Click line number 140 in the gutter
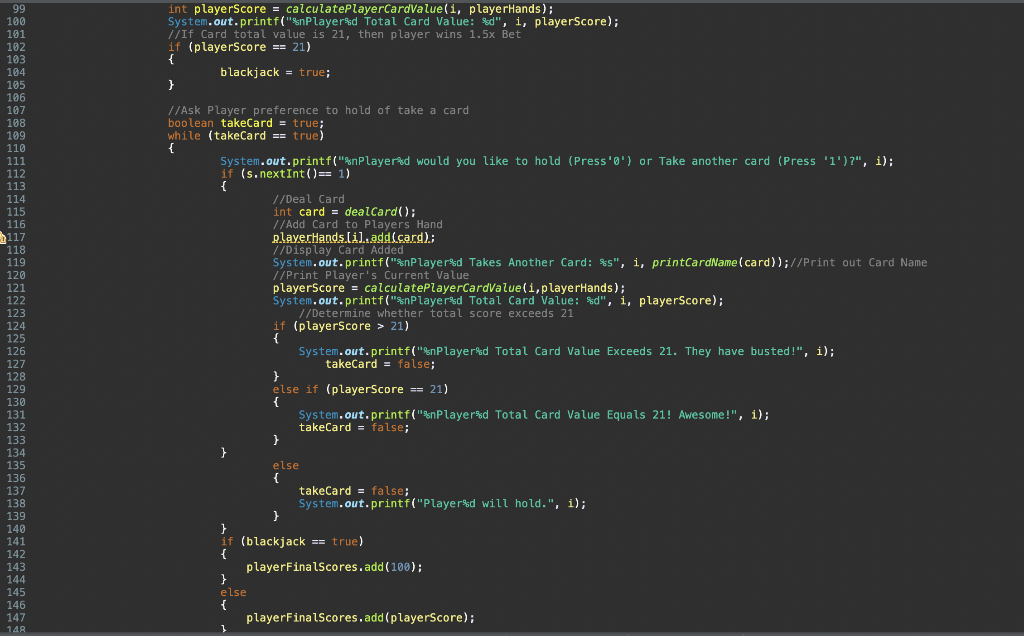This screenshot has height=636, width=1024. pyautogui.click(x=16, y=529)
